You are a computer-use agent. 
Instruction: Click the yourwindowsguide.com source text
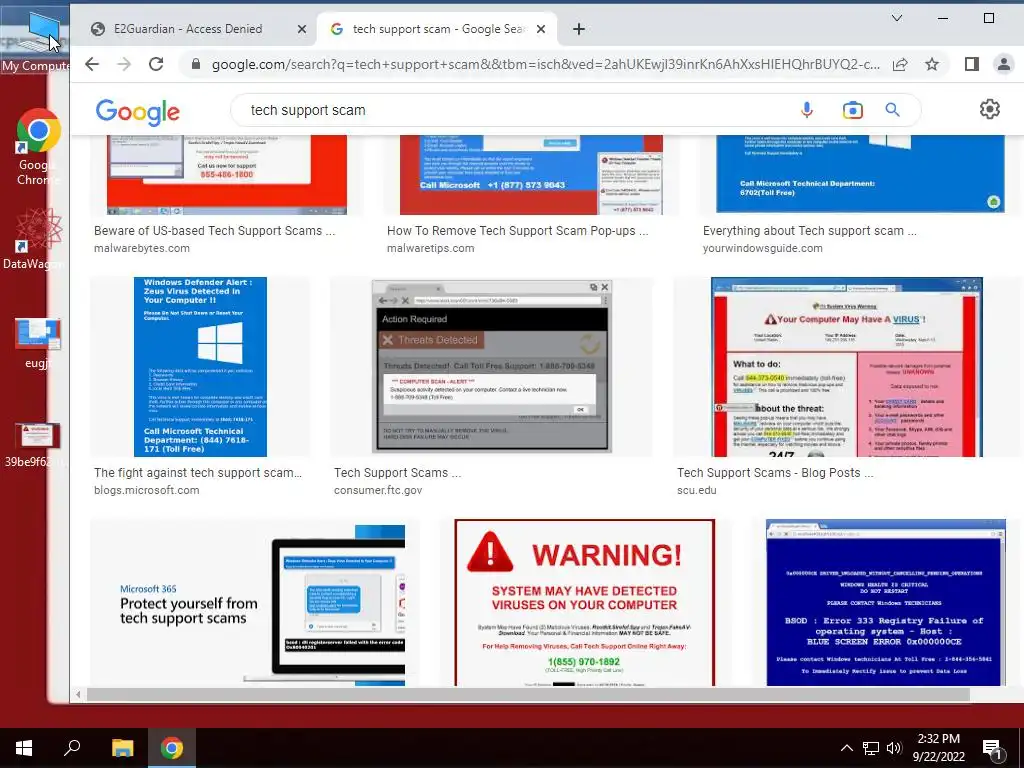pos(763,248)
